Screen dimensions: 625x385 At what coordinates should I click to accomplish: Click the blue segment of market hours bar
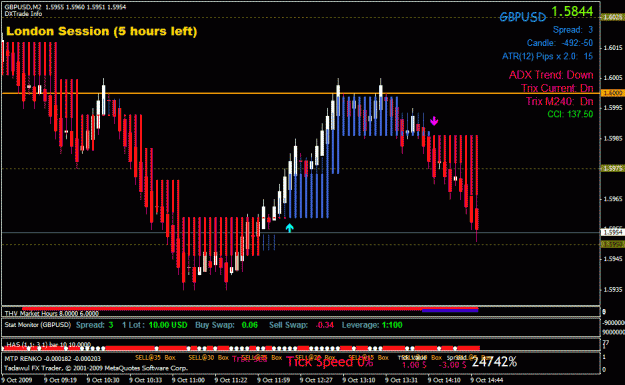point(450,310)
